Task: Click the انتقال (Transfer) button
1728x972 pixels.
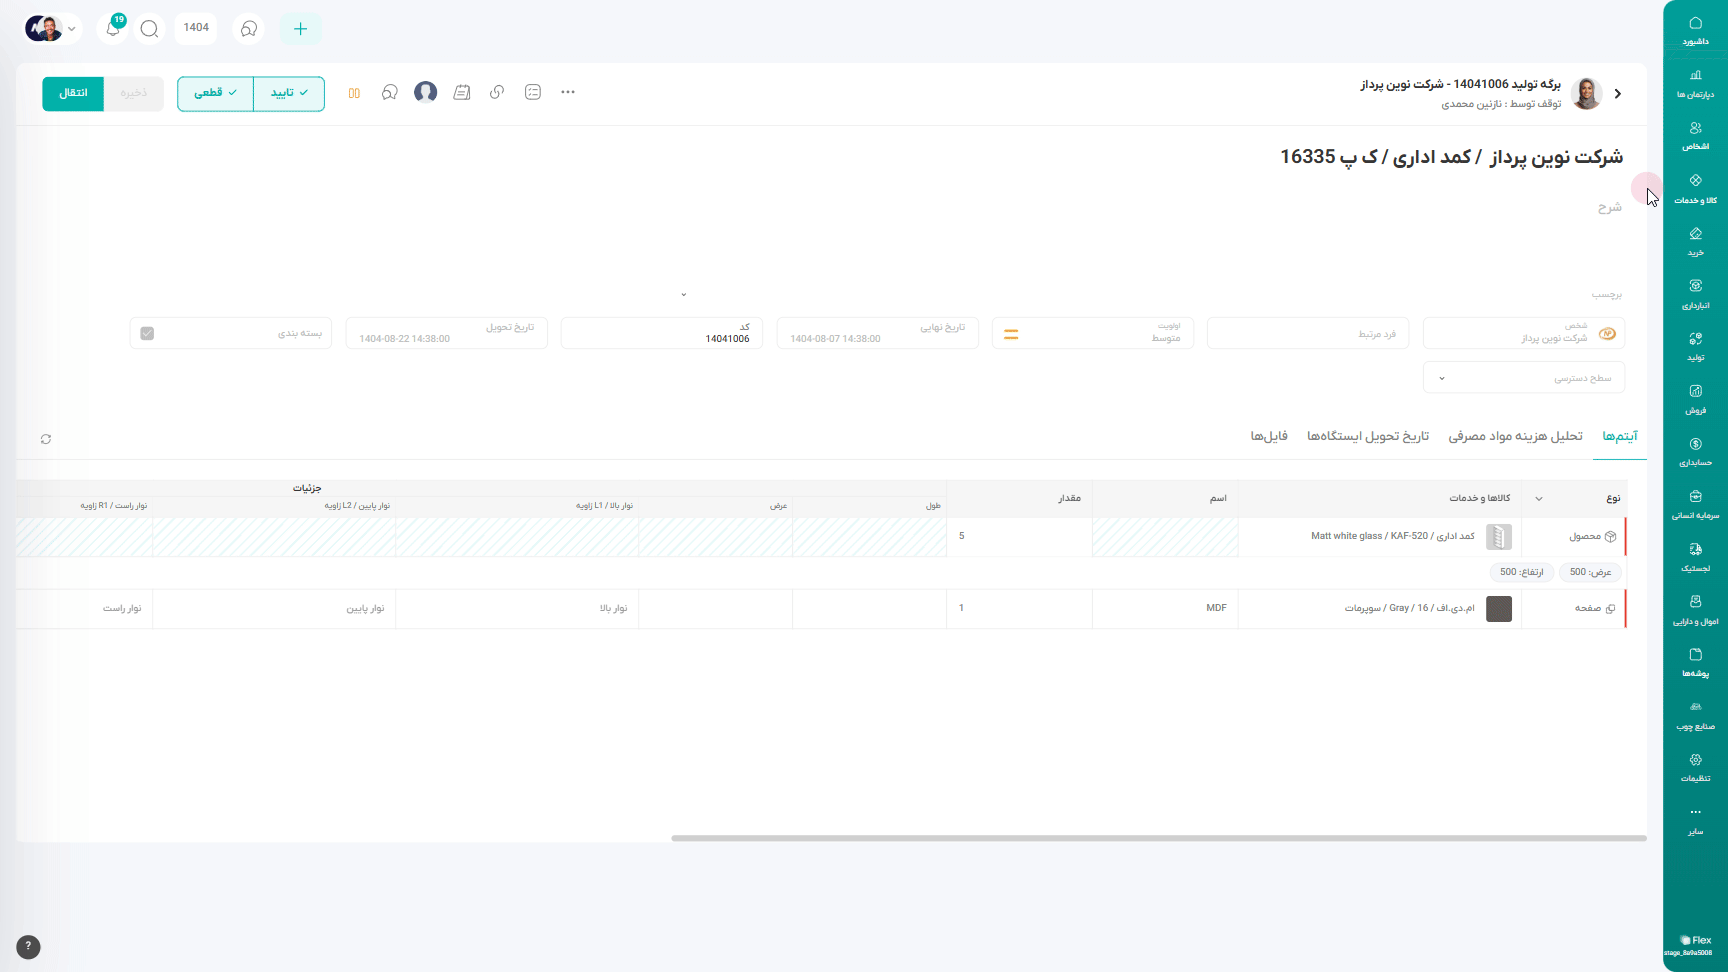Action: tap(73, 93)
